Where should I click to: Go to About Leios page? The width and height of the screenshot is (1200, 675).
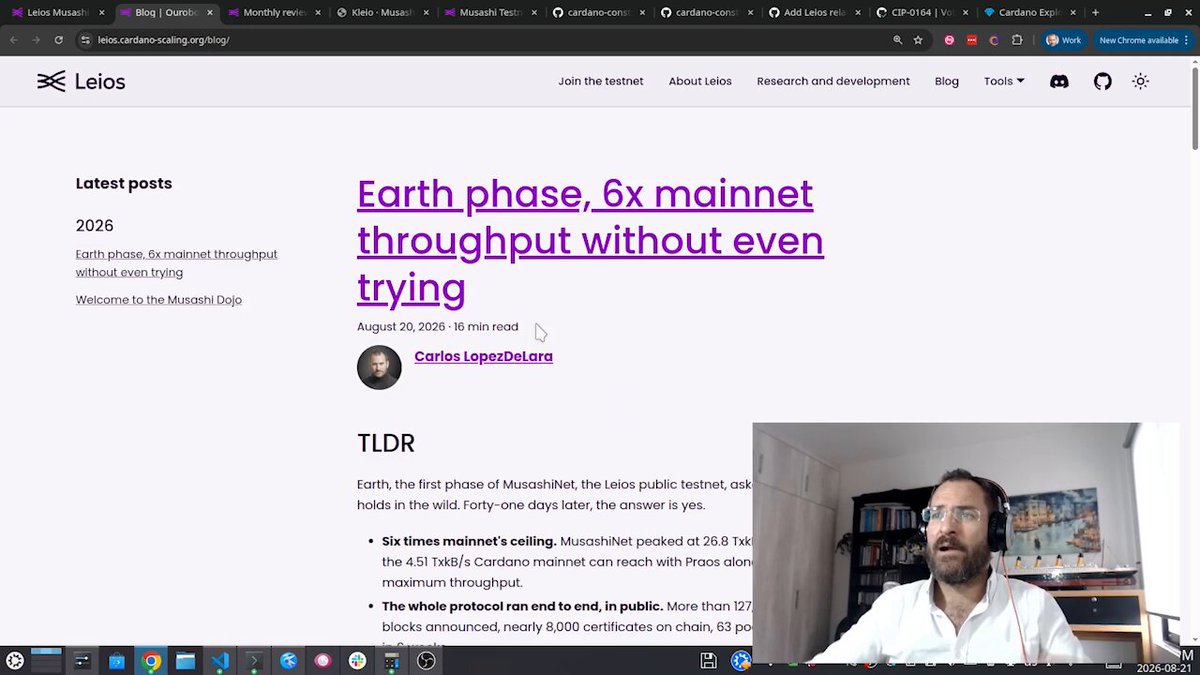700,81
